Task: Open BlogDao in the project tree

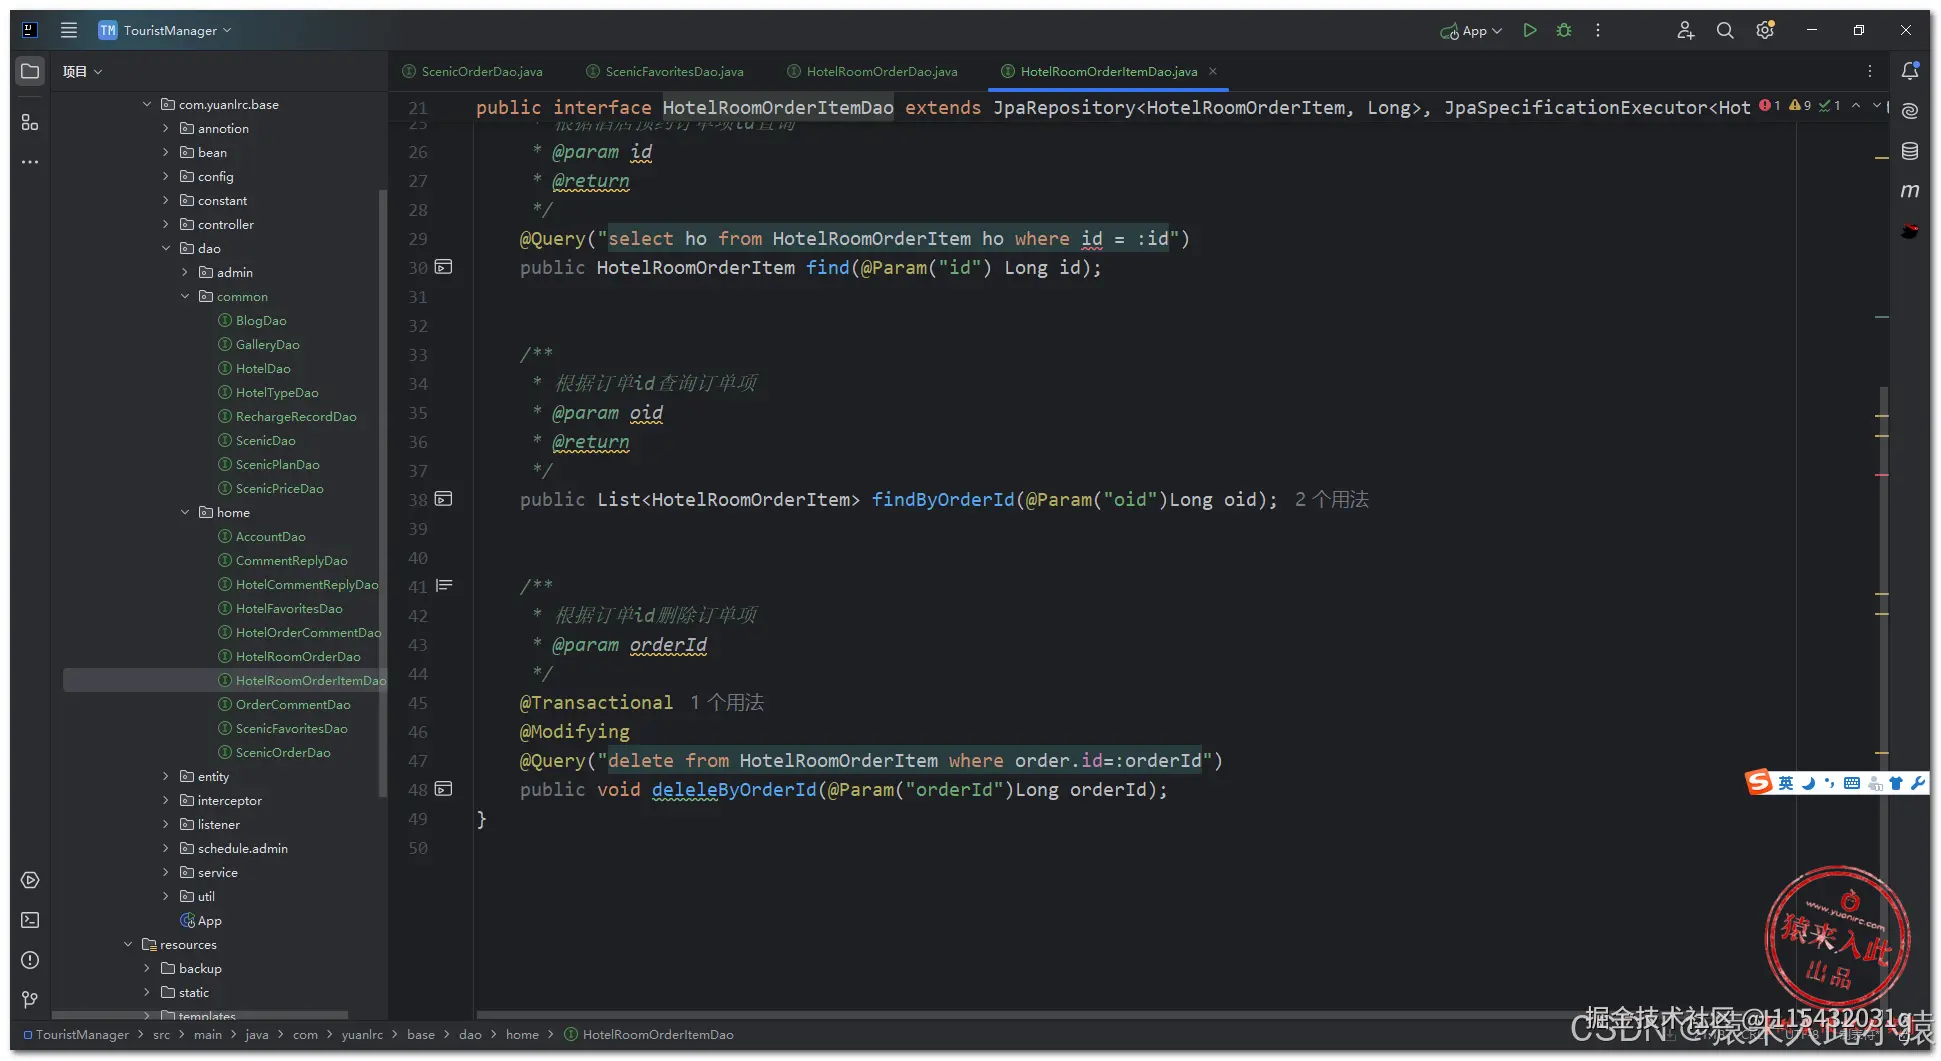Action: pos(261,320)
